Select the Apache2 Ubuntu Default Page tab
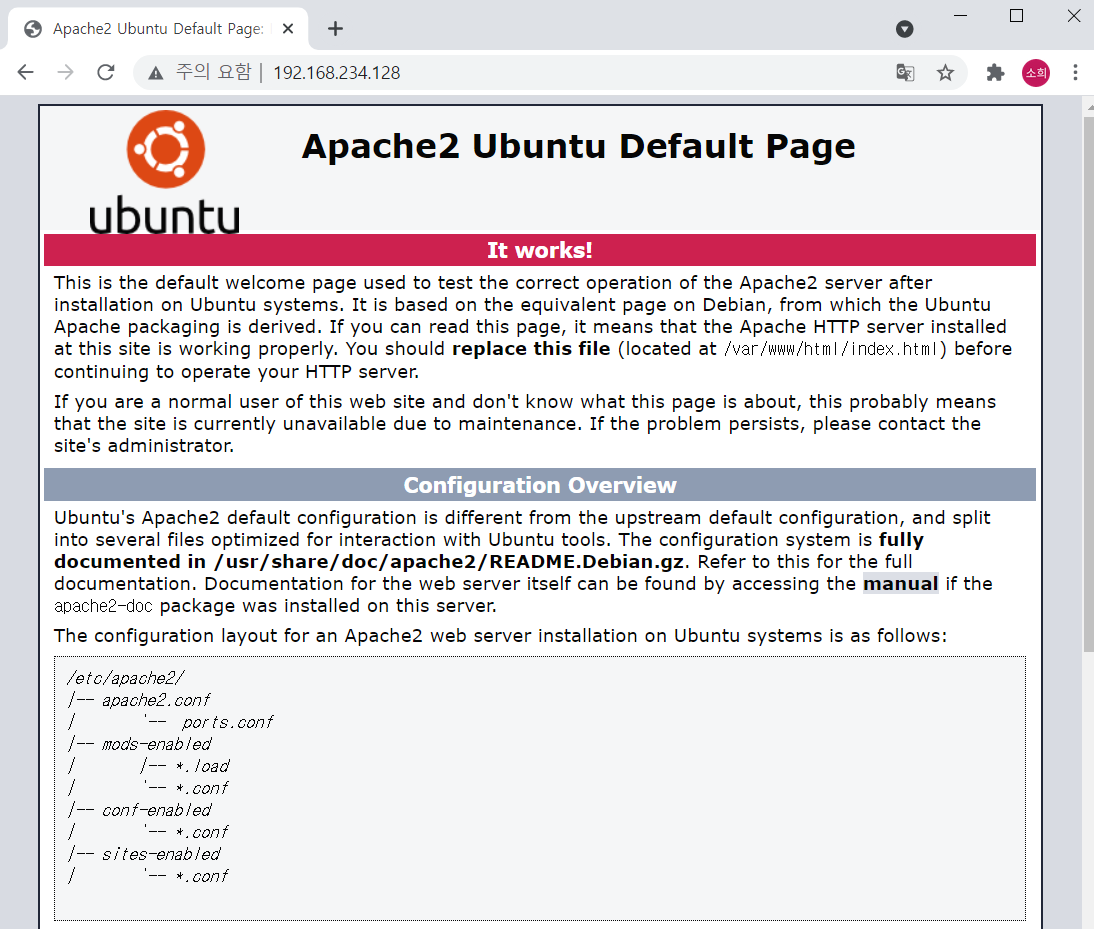The width and height of the screenshot is (1094, 929). click(158, 29)
